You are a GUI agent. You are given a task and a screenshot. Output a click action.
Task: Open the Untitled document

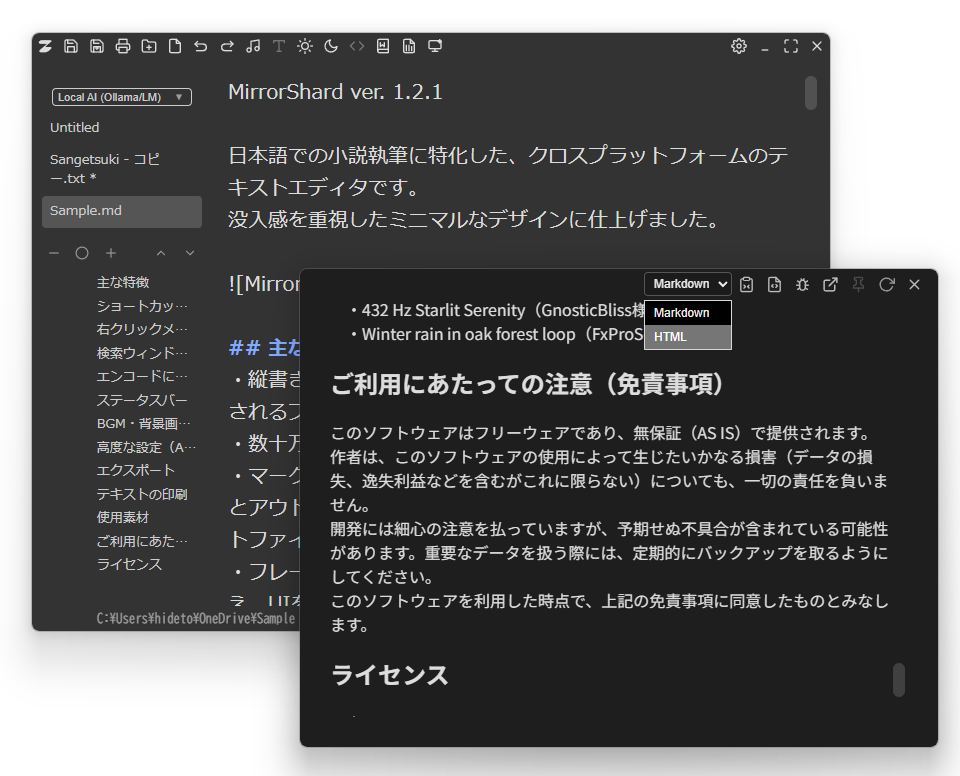75,127
